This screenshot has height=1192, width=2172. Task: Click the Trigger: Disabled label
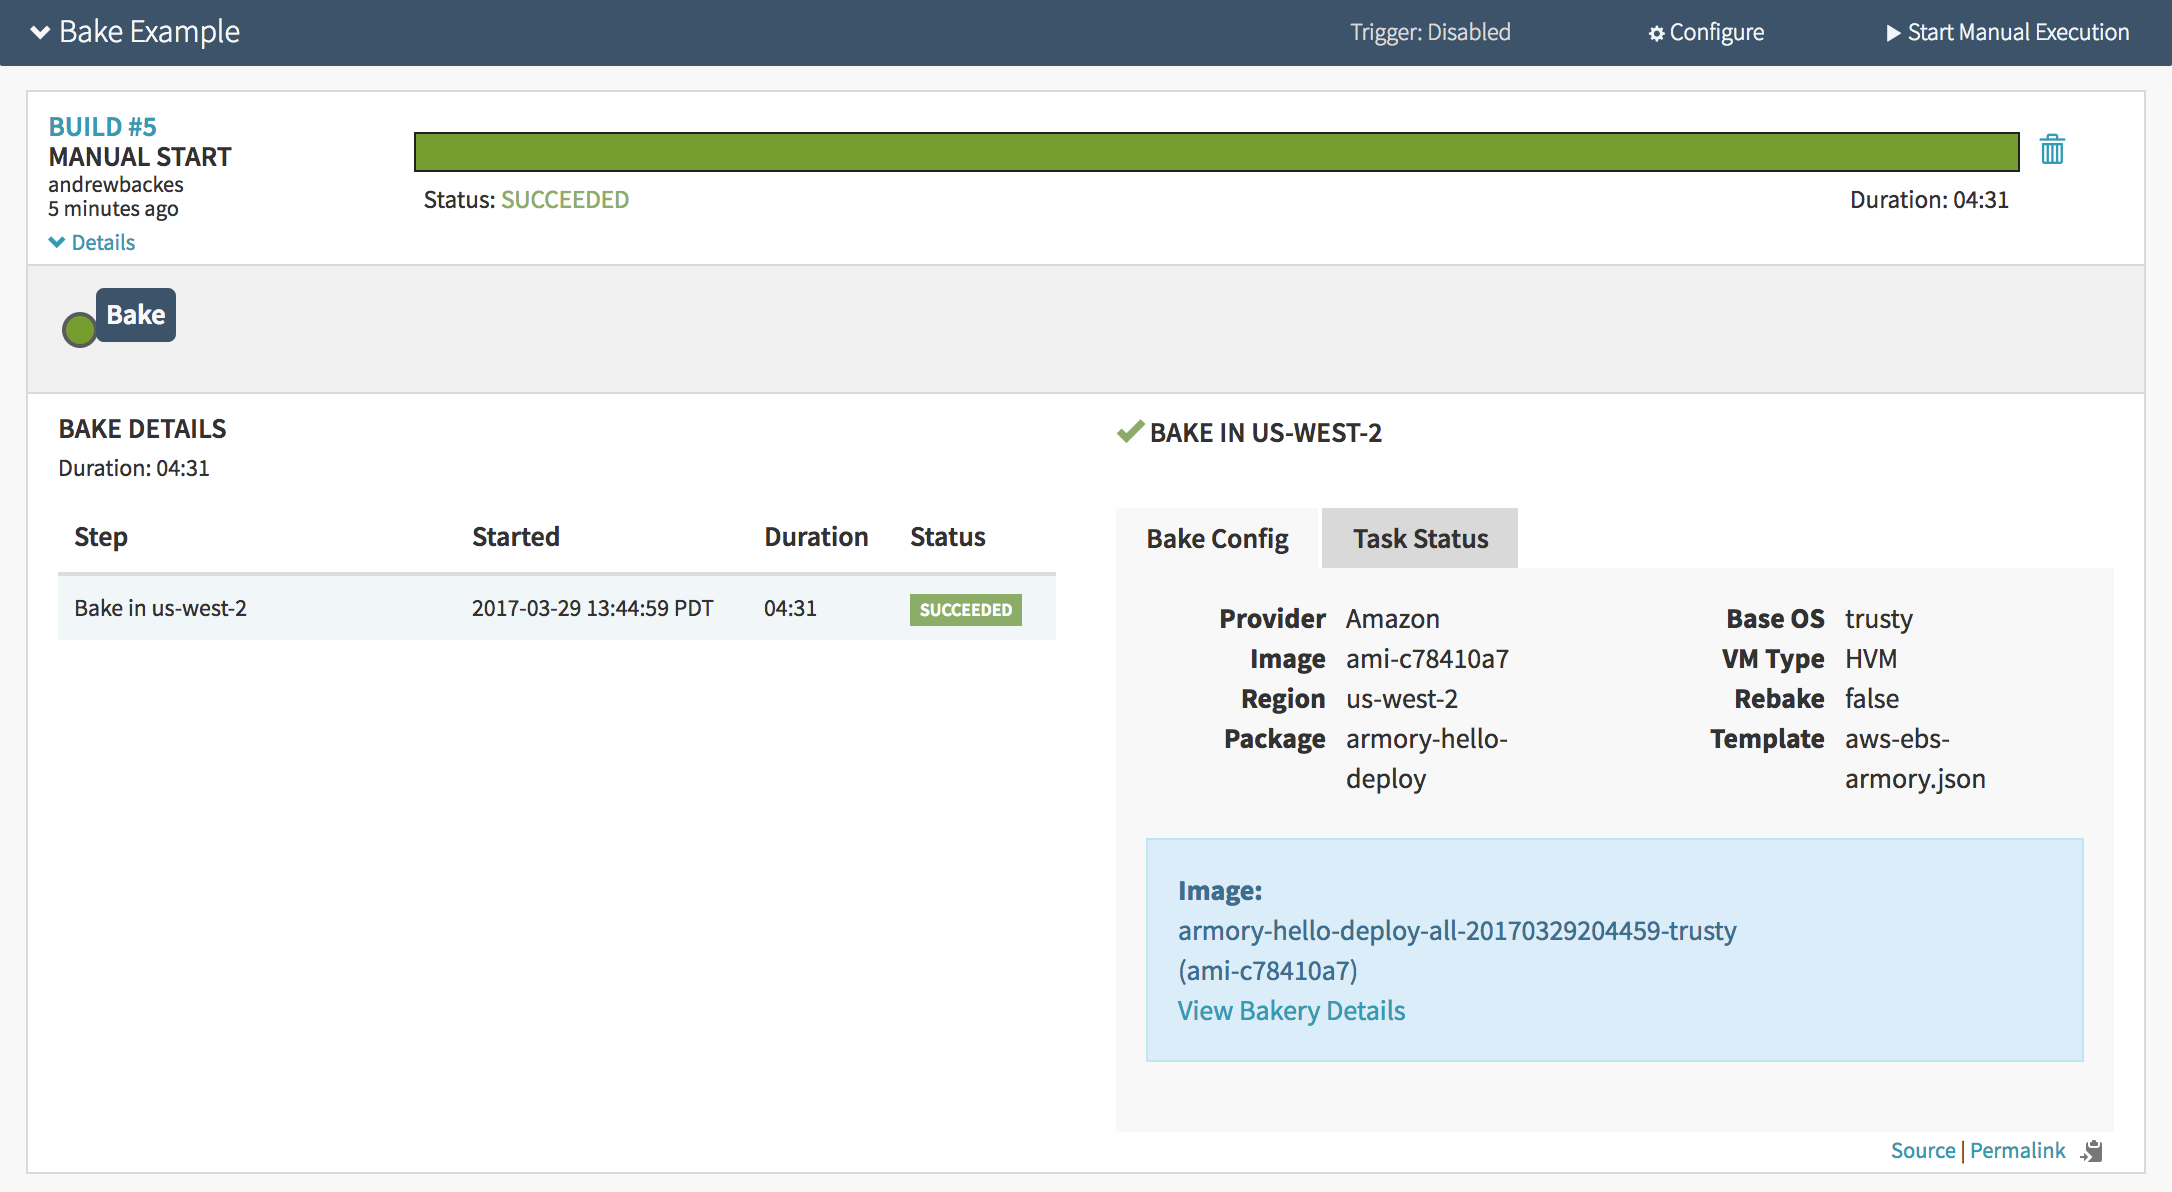(x=1430, y=33)
